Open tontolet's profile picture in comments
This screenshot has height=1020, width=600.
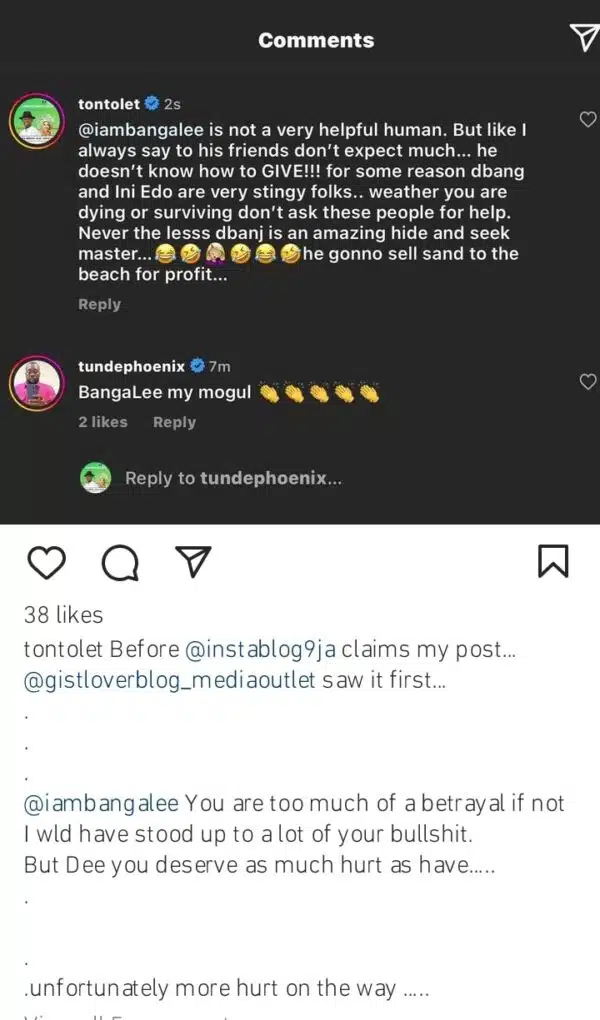point(38,123)
